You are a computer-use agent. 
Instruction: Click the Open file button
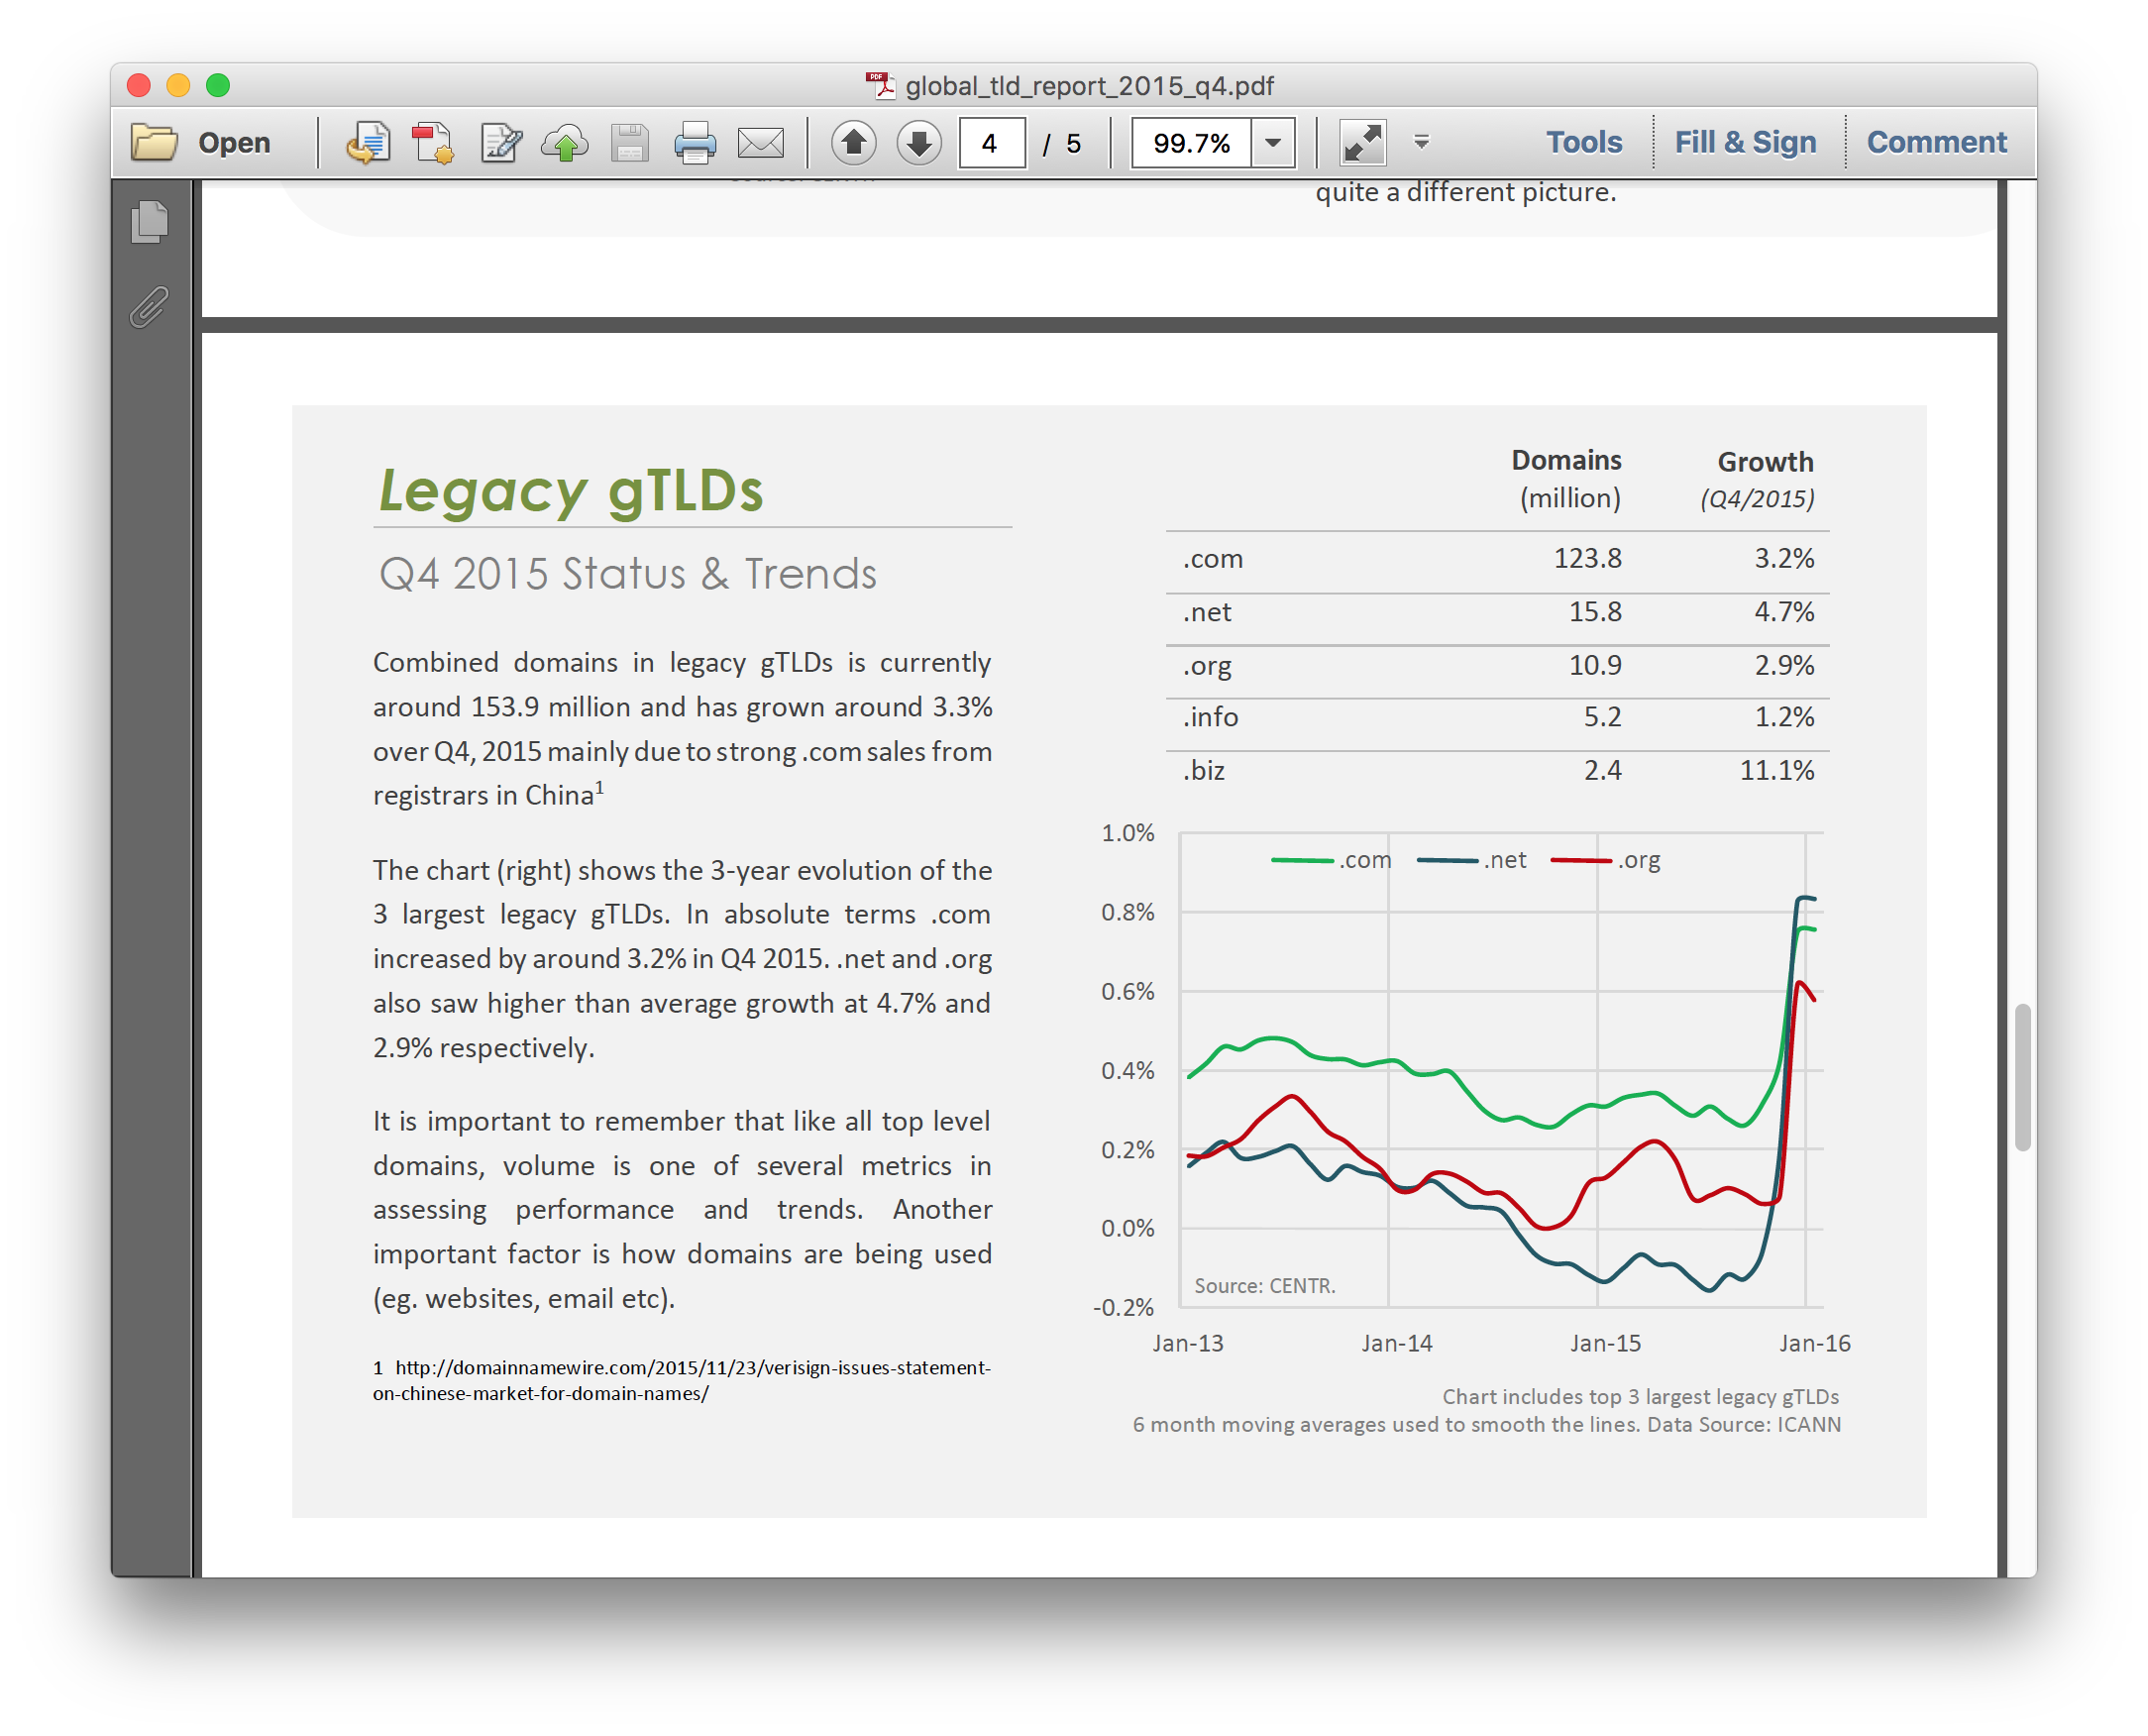tap(201, 143)
